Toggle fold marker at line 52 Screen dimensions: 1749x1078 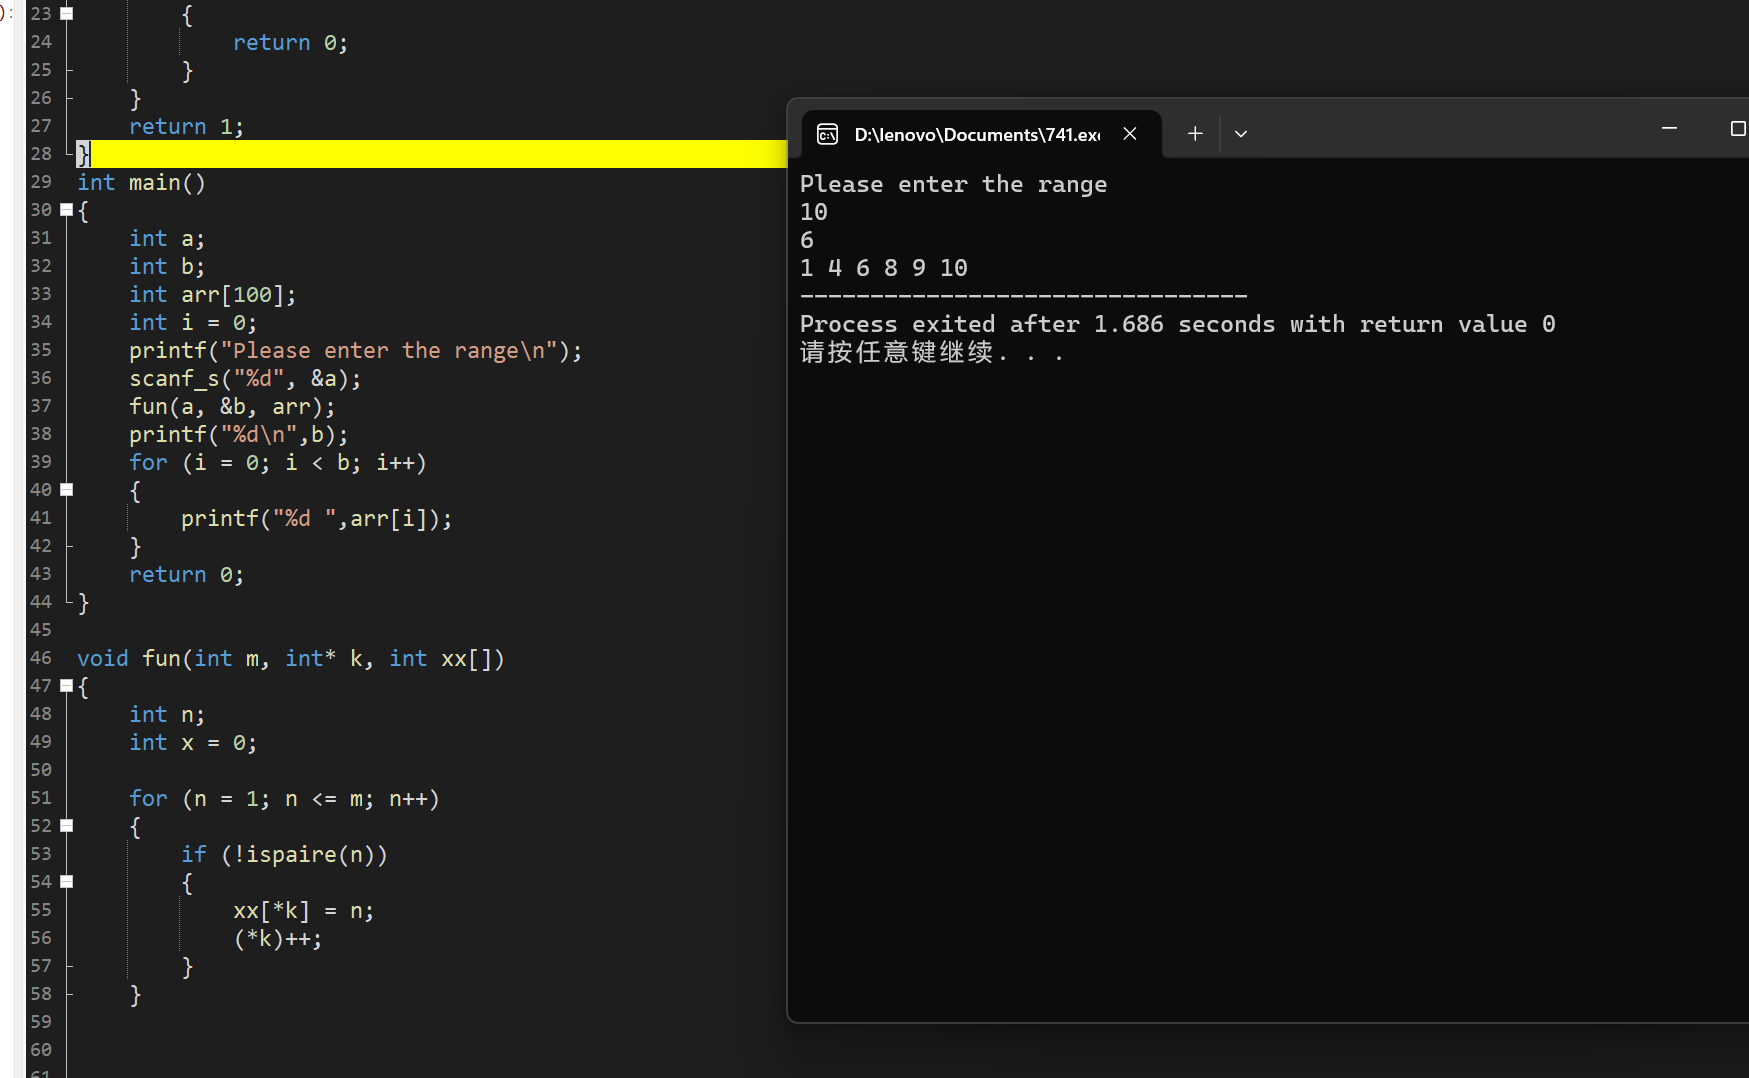(67, 826)
